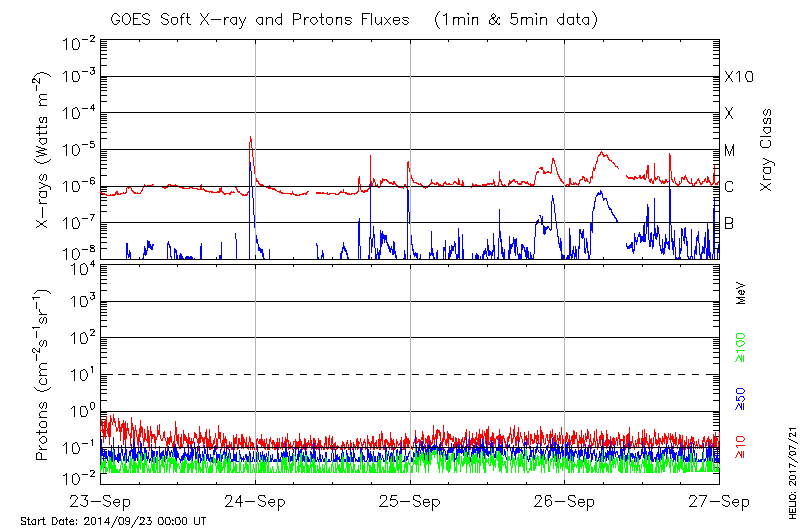Select the 25-Sep date label
This screenshot has width=800, height=530.
pyautogui.click(x=410, y=500)
